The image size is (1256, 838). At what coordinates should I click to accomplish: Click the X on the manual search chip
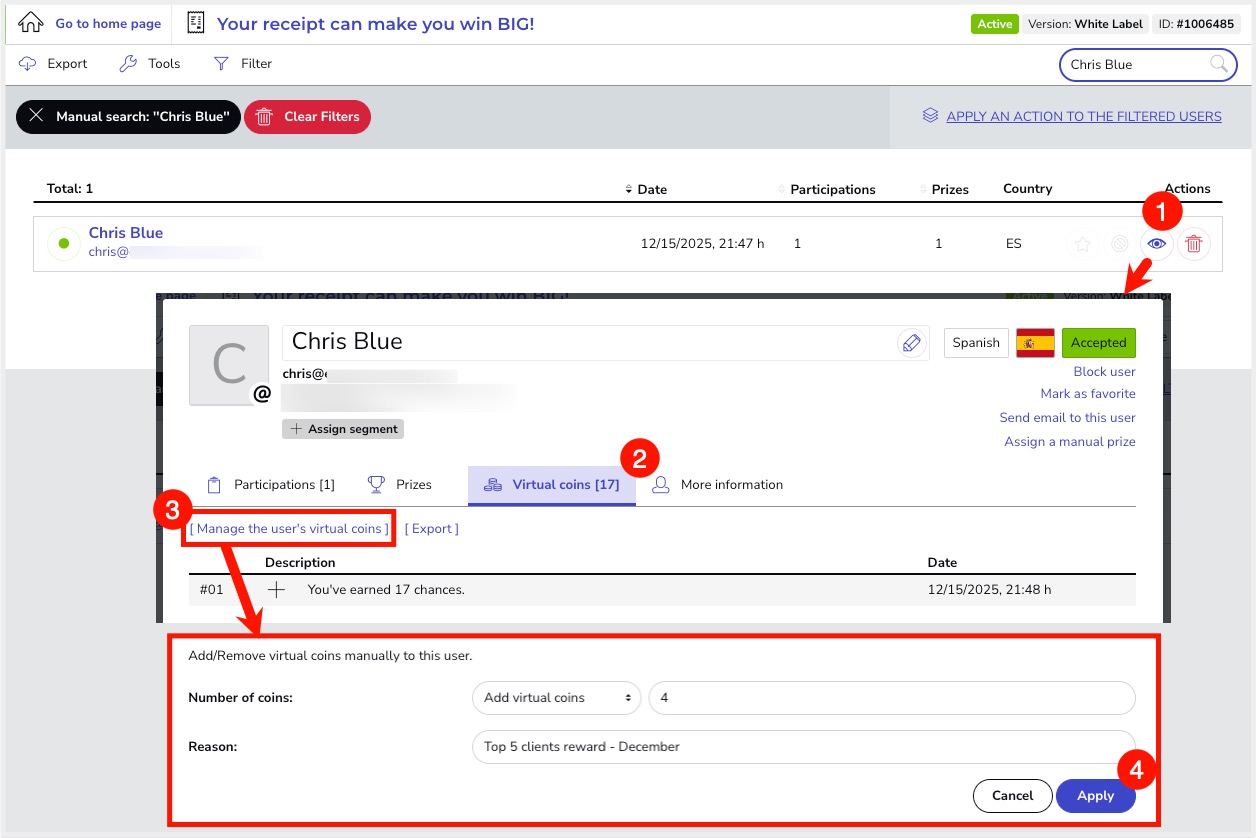tap(36, 116)
